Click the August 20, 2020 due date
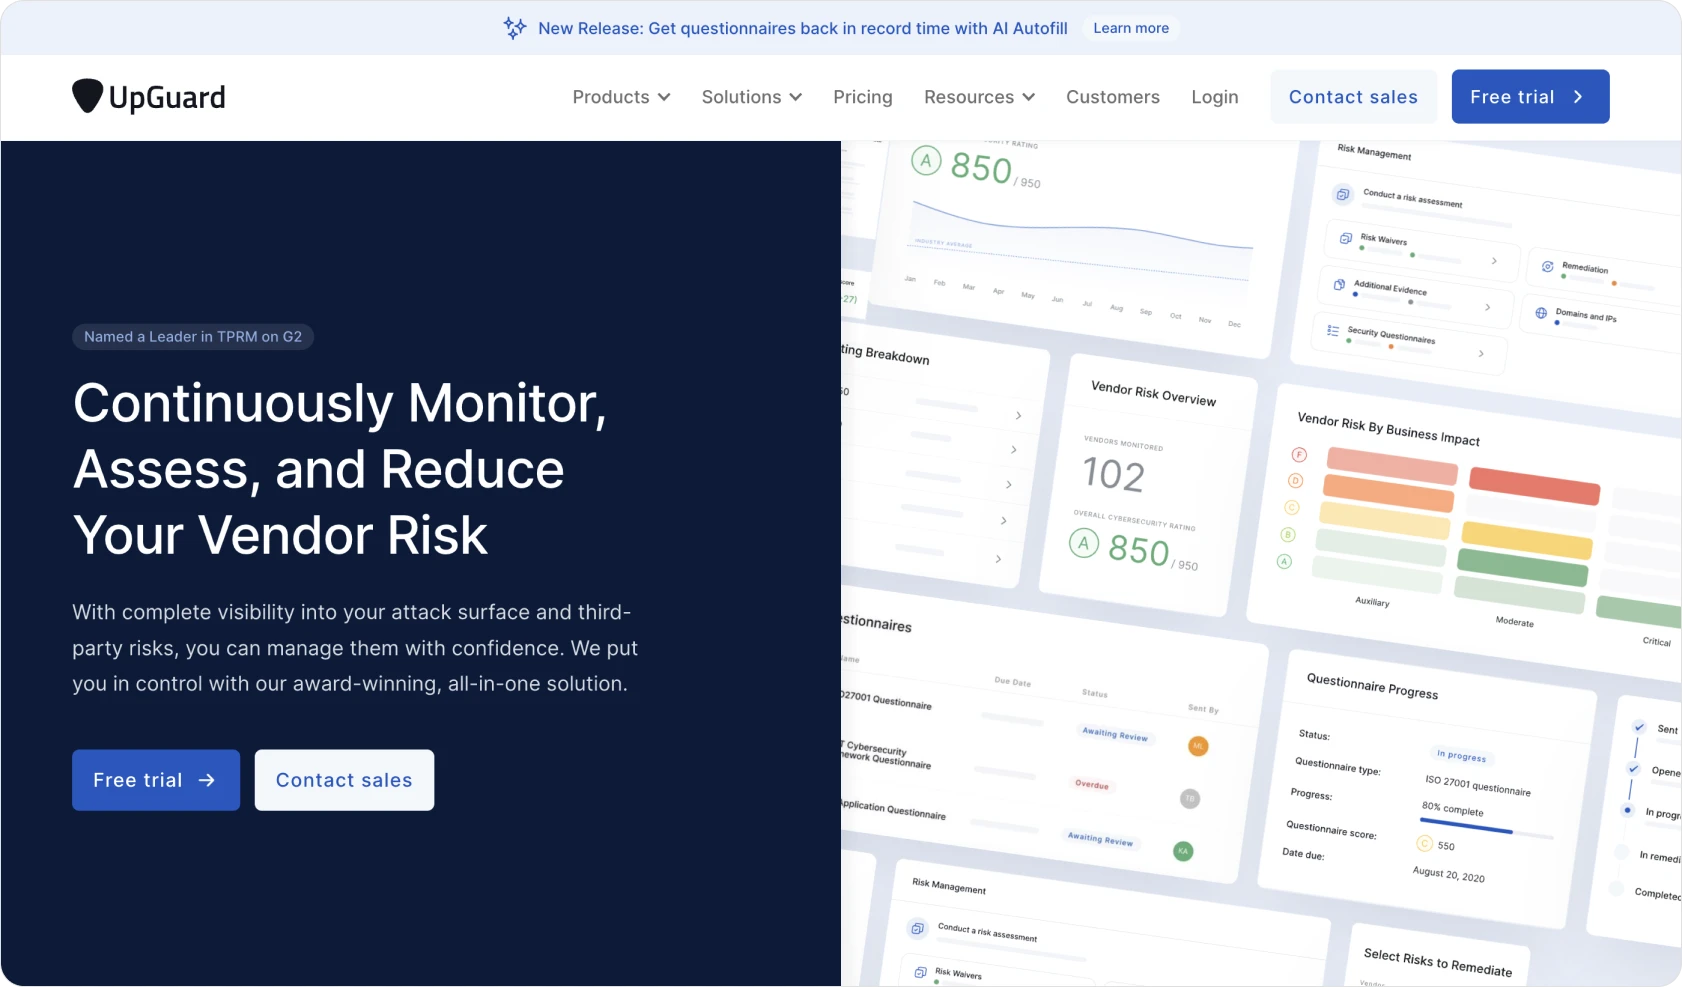 (x=1448, y=874)
